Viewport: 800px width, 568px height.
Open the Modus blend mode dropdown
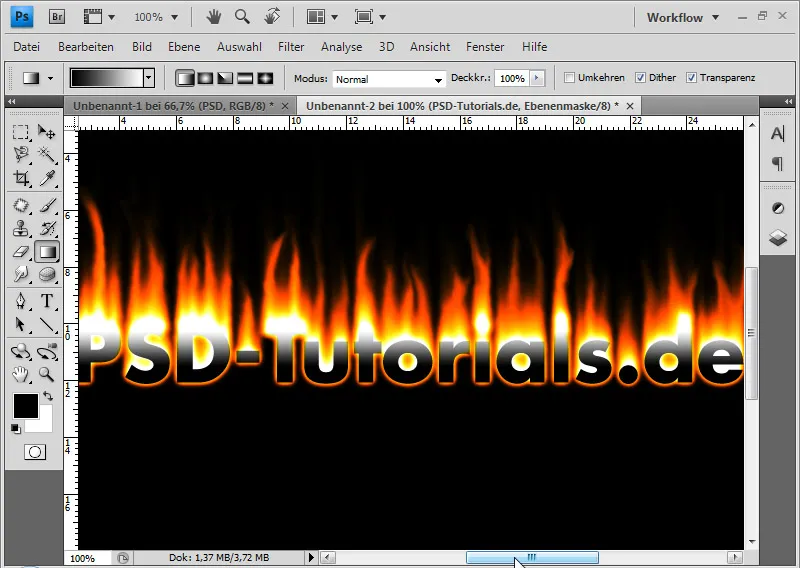pyautogui.click(x=388, y=79)
